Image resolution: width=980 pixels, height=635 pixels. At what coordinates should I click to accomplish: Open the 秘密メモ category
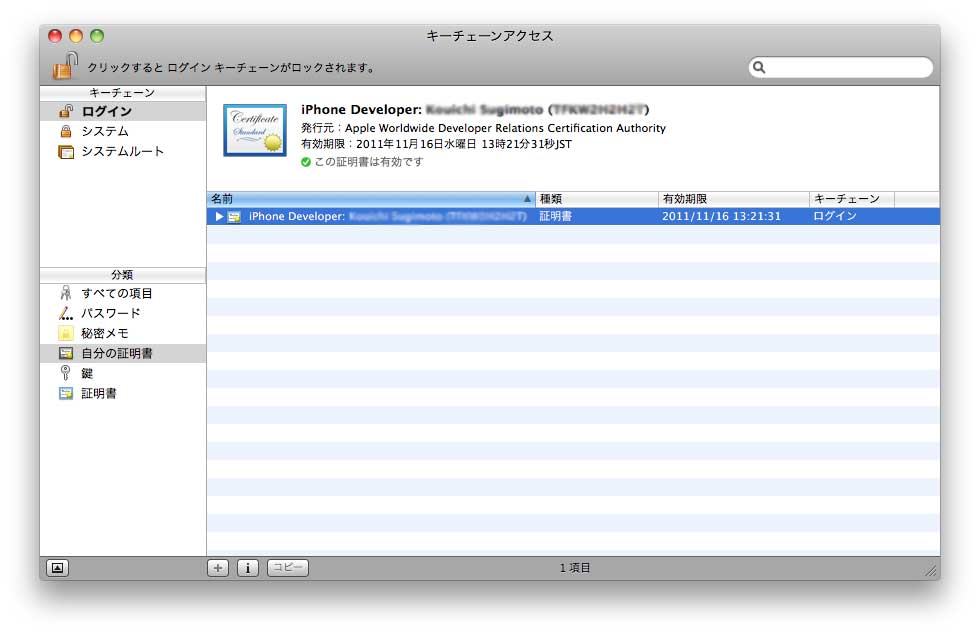tap(104, 333)
